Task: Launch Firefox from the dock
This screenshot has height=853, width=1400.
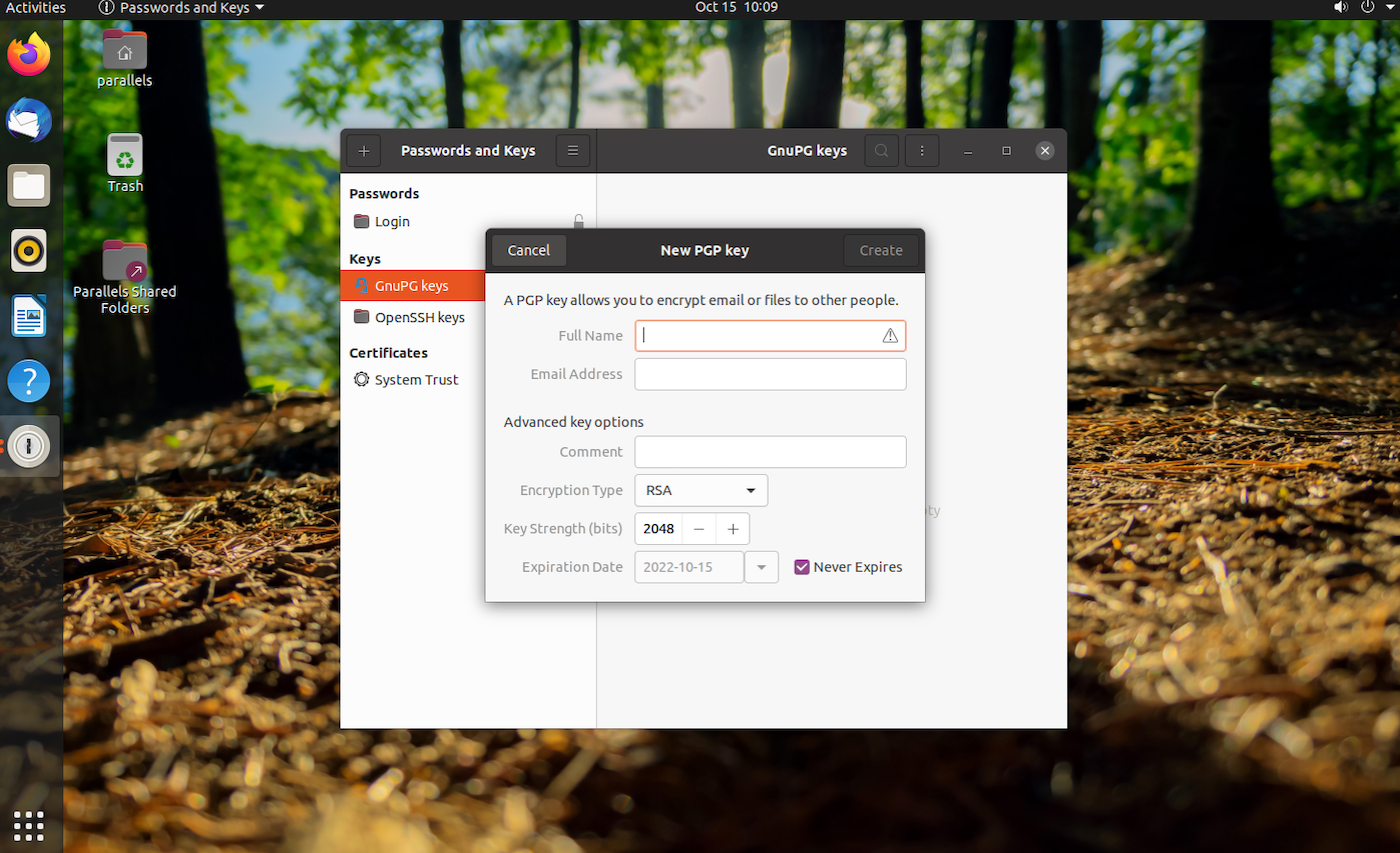Action: click(29, 54)
